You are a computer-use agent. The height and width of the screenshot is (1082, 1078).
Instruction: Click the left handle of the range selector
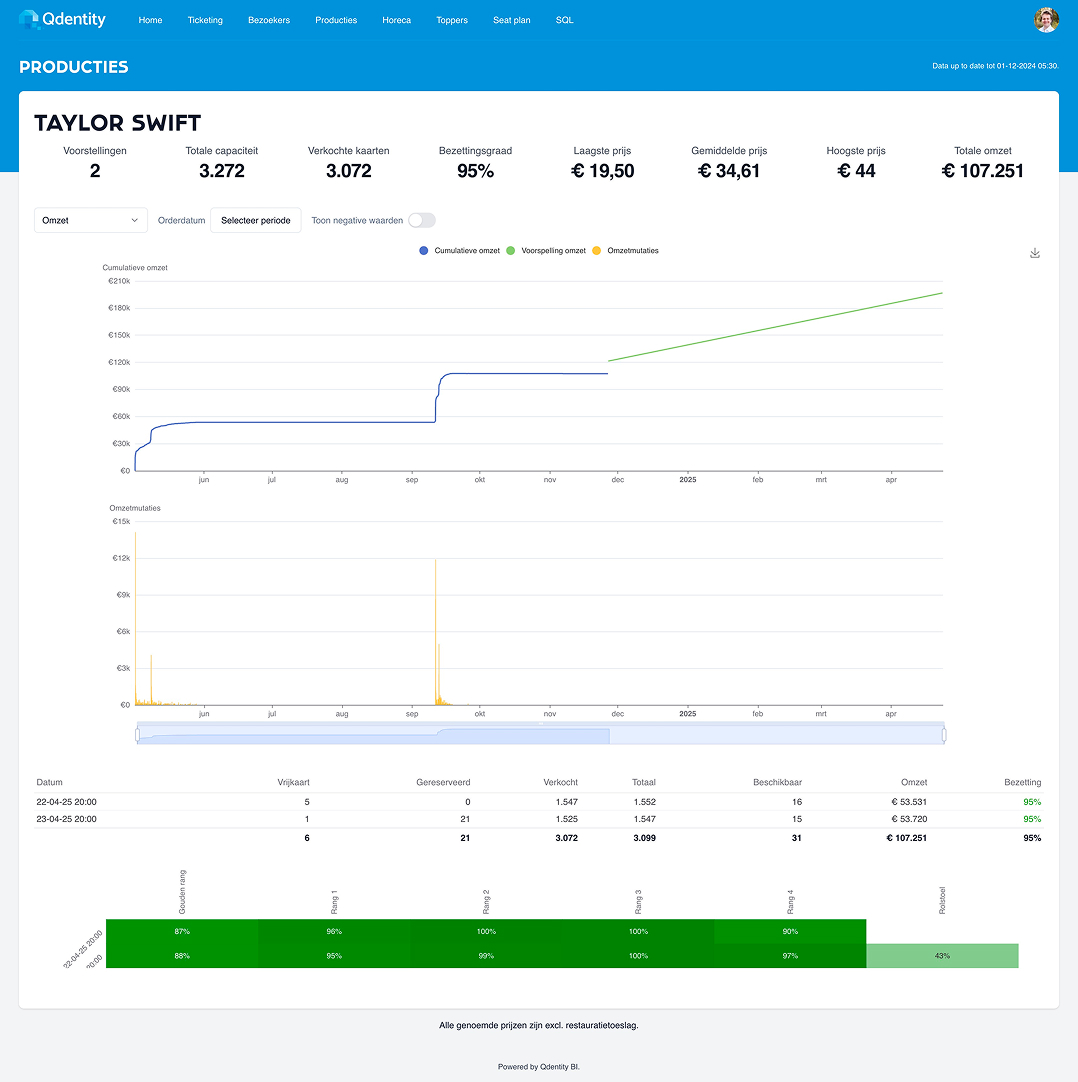coord(137,735)
